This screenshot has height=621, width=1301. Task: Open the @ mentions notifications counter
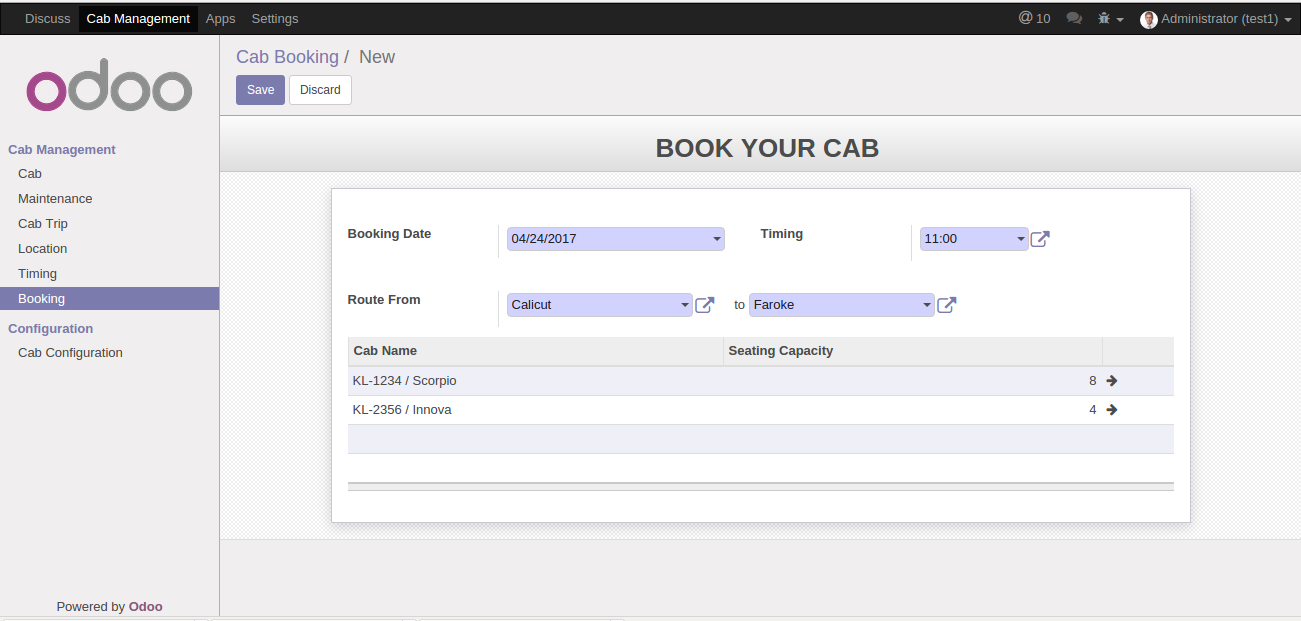(1034, 18)
